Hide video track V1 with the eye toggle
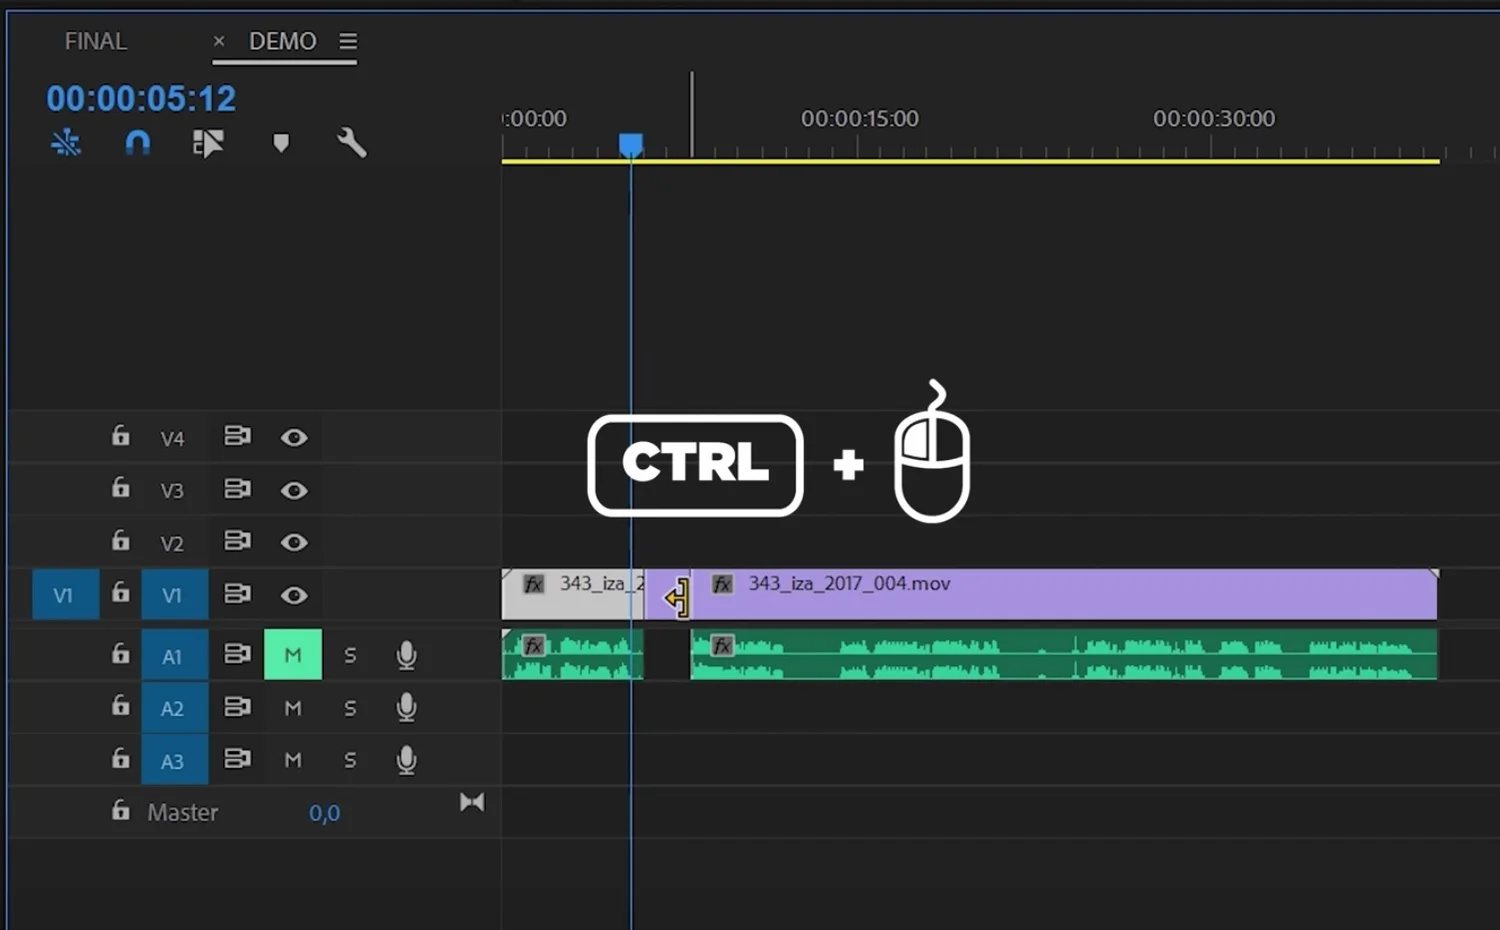This screenshot has height=930, width=1500. click(x=293, y=594)
